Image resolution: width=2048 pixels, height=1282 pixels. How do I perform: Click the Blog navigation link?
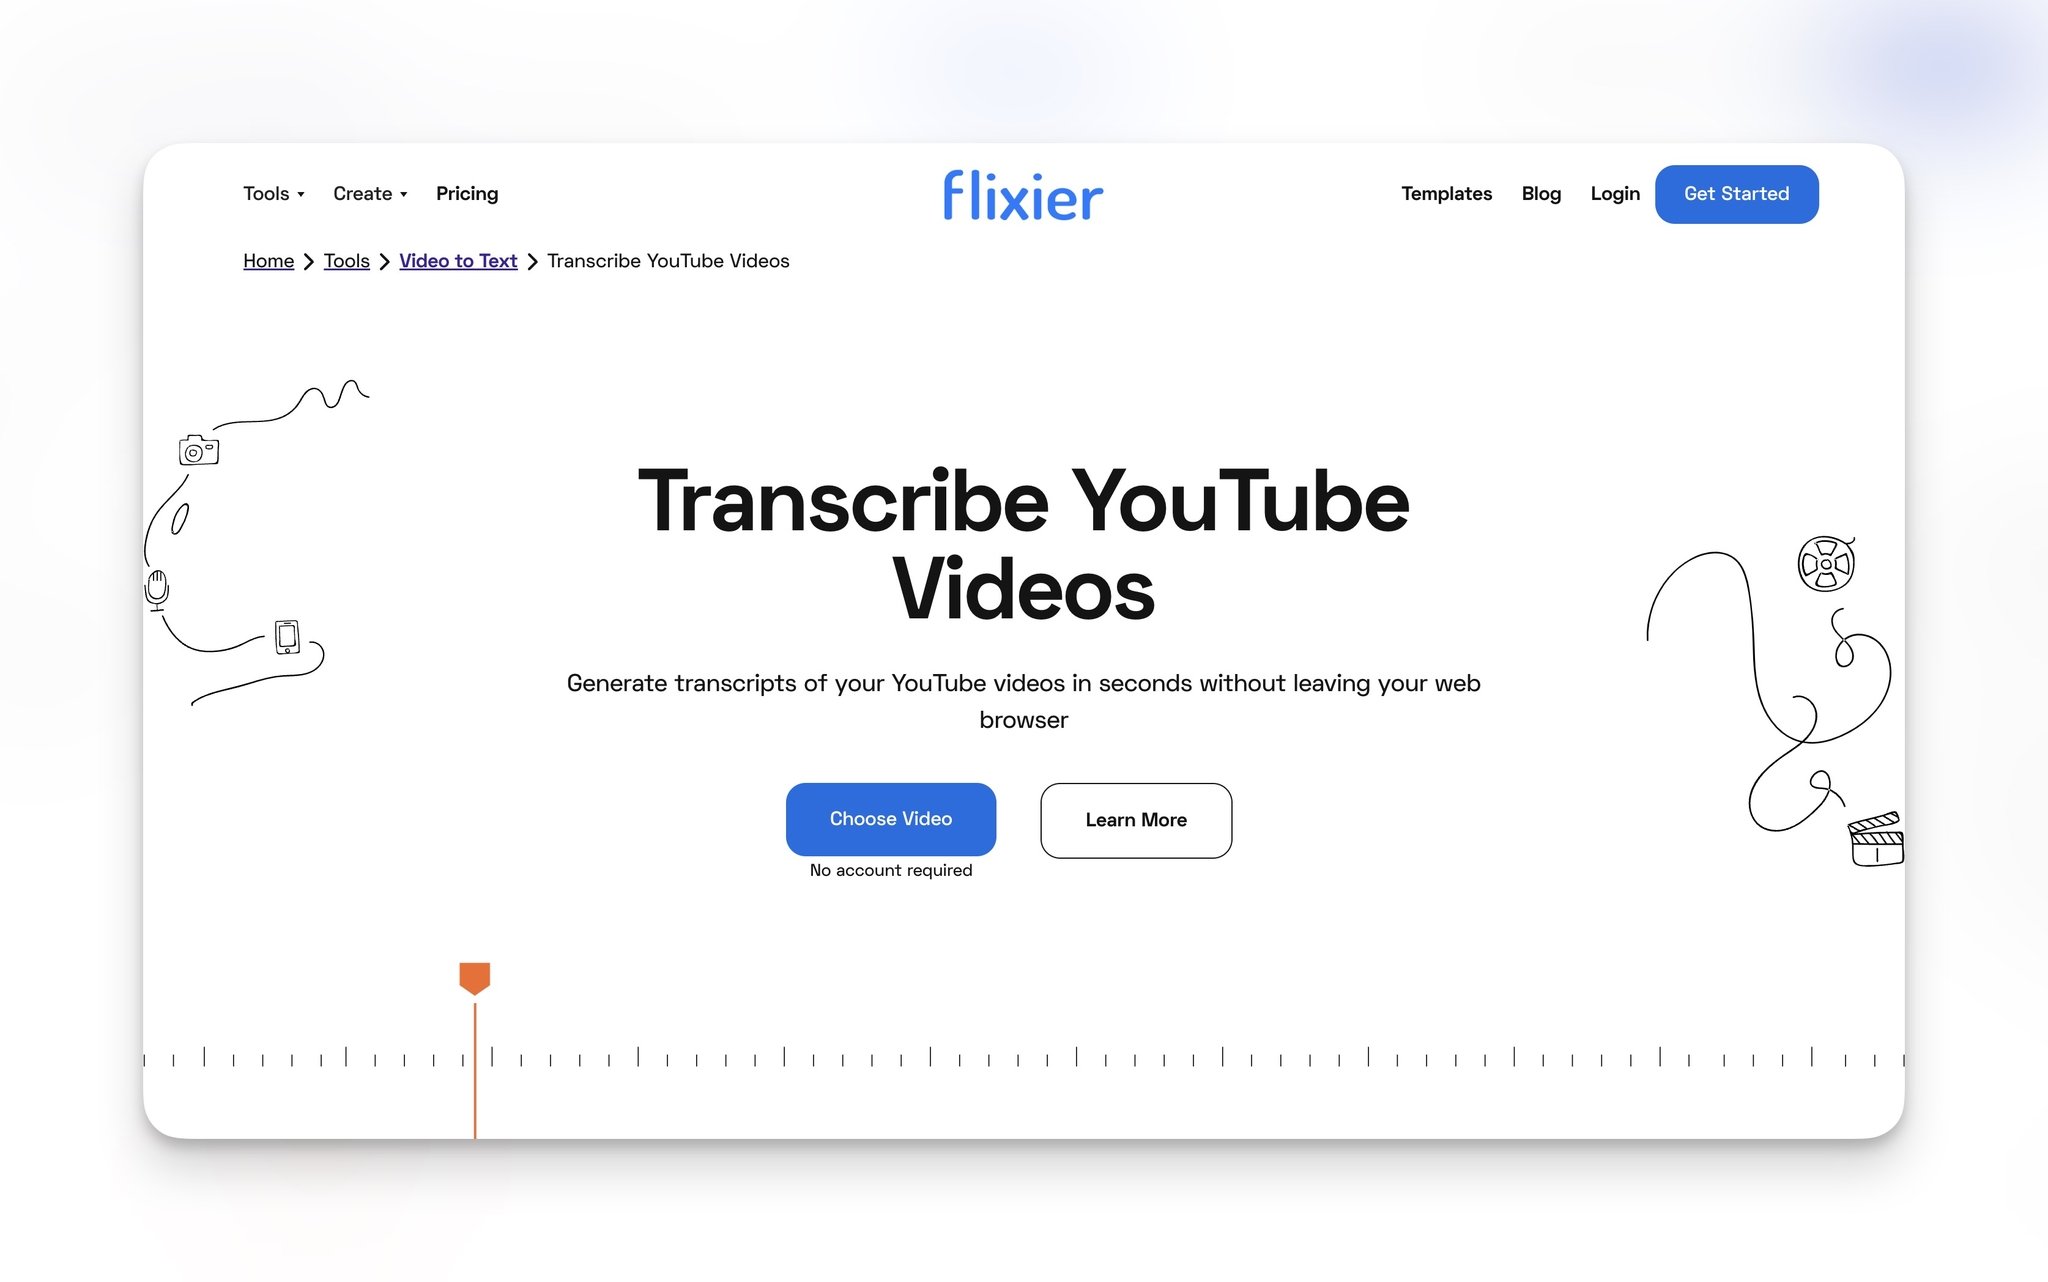(1542, 193)
